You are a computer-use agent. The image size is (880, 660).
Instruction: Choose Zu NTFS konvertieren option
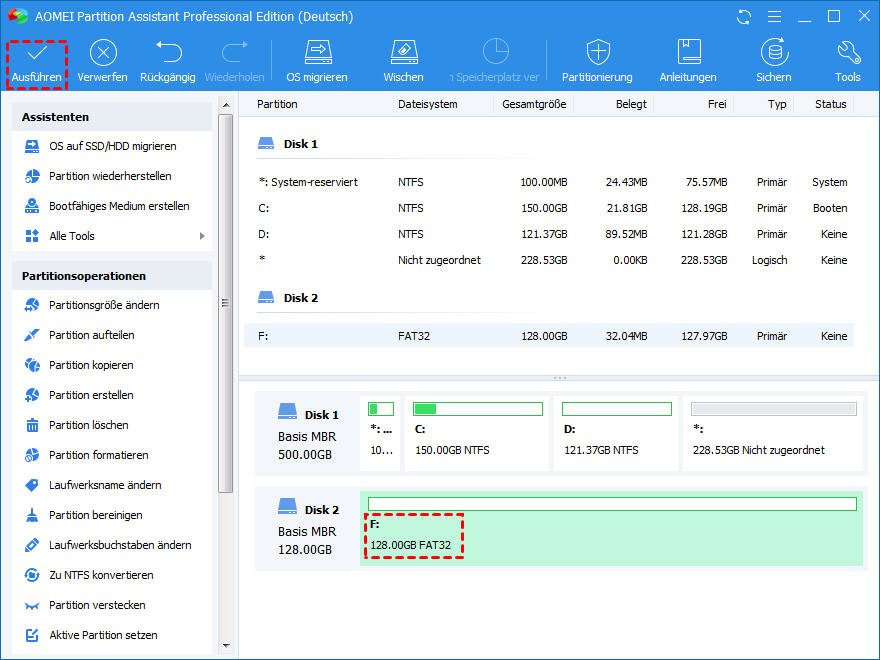(101, 575)
